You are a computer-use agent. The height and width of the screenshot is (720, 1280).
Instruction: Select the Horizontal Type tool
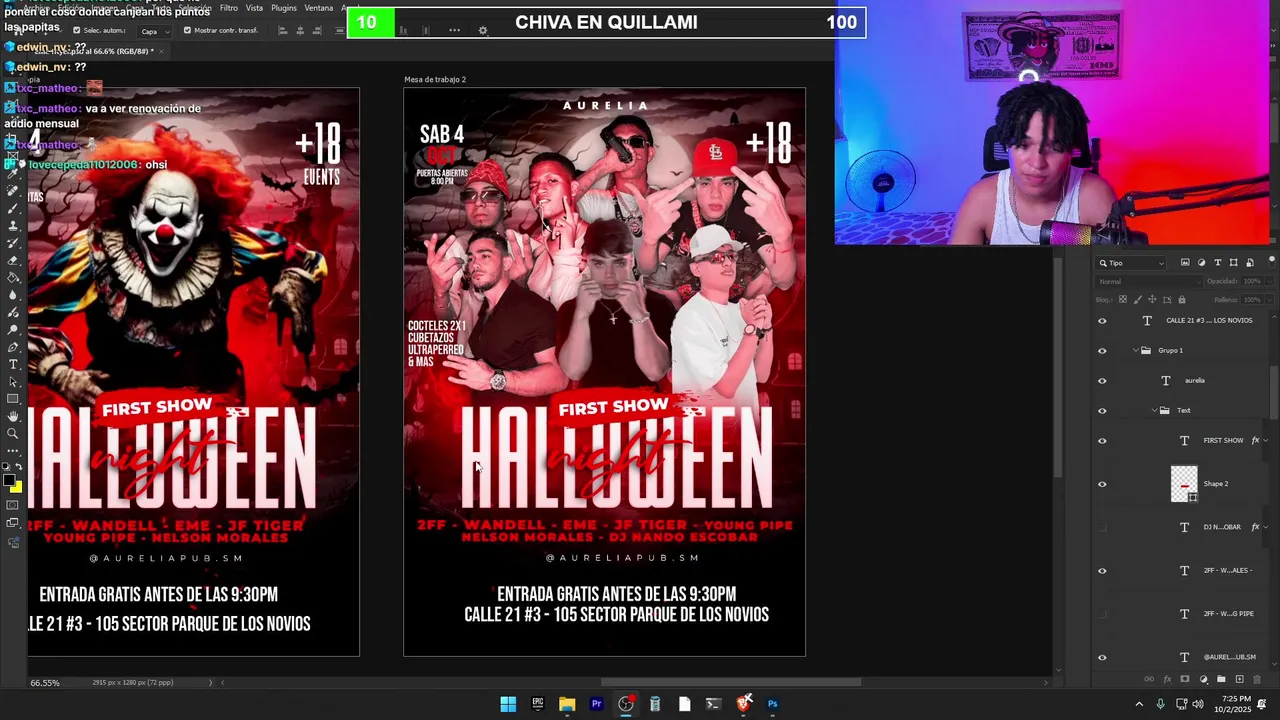tap(13, 364)
